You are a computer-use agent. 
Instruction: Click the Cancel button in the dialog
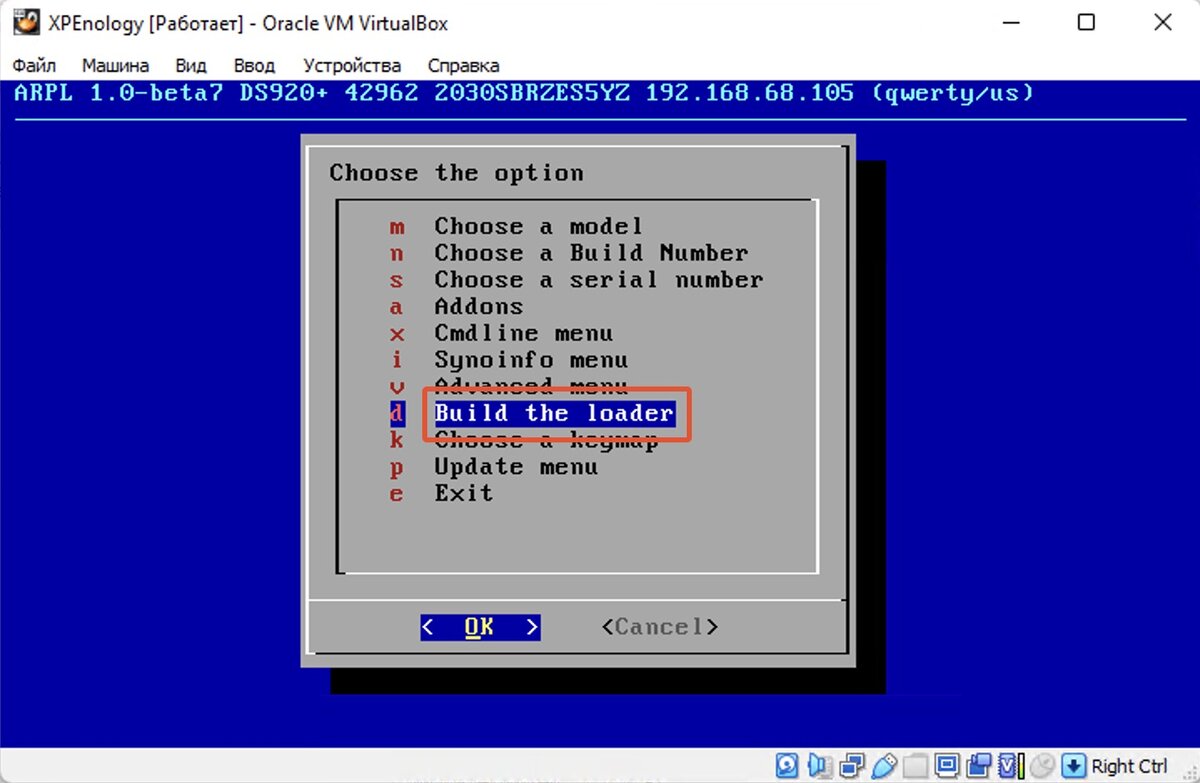click(x=660, y=627)
